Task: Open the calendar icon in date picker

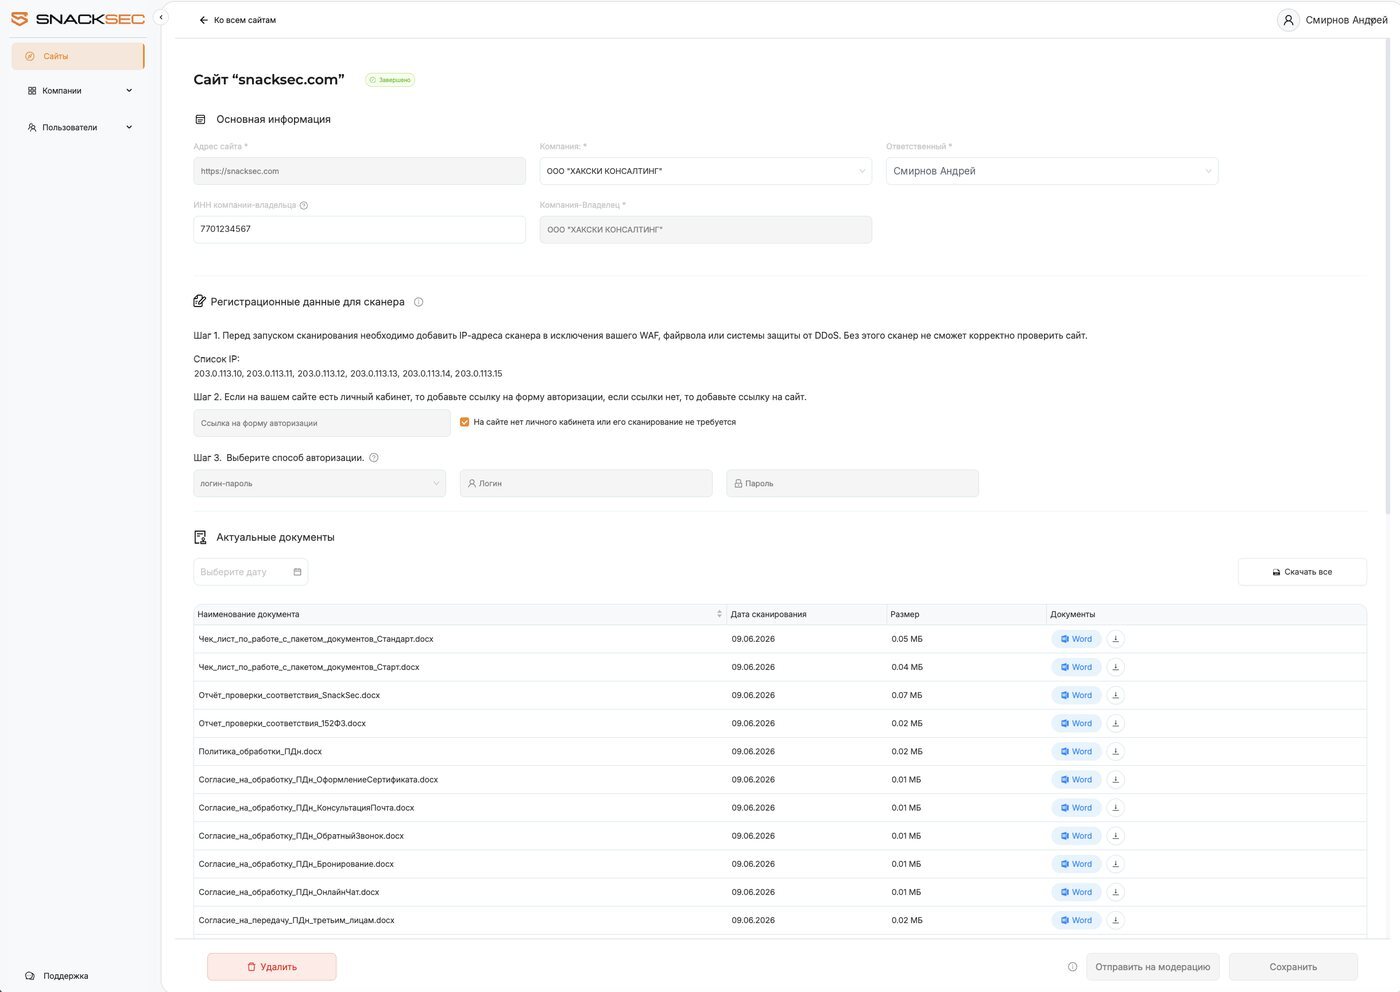Action: (x=297, y=572)
